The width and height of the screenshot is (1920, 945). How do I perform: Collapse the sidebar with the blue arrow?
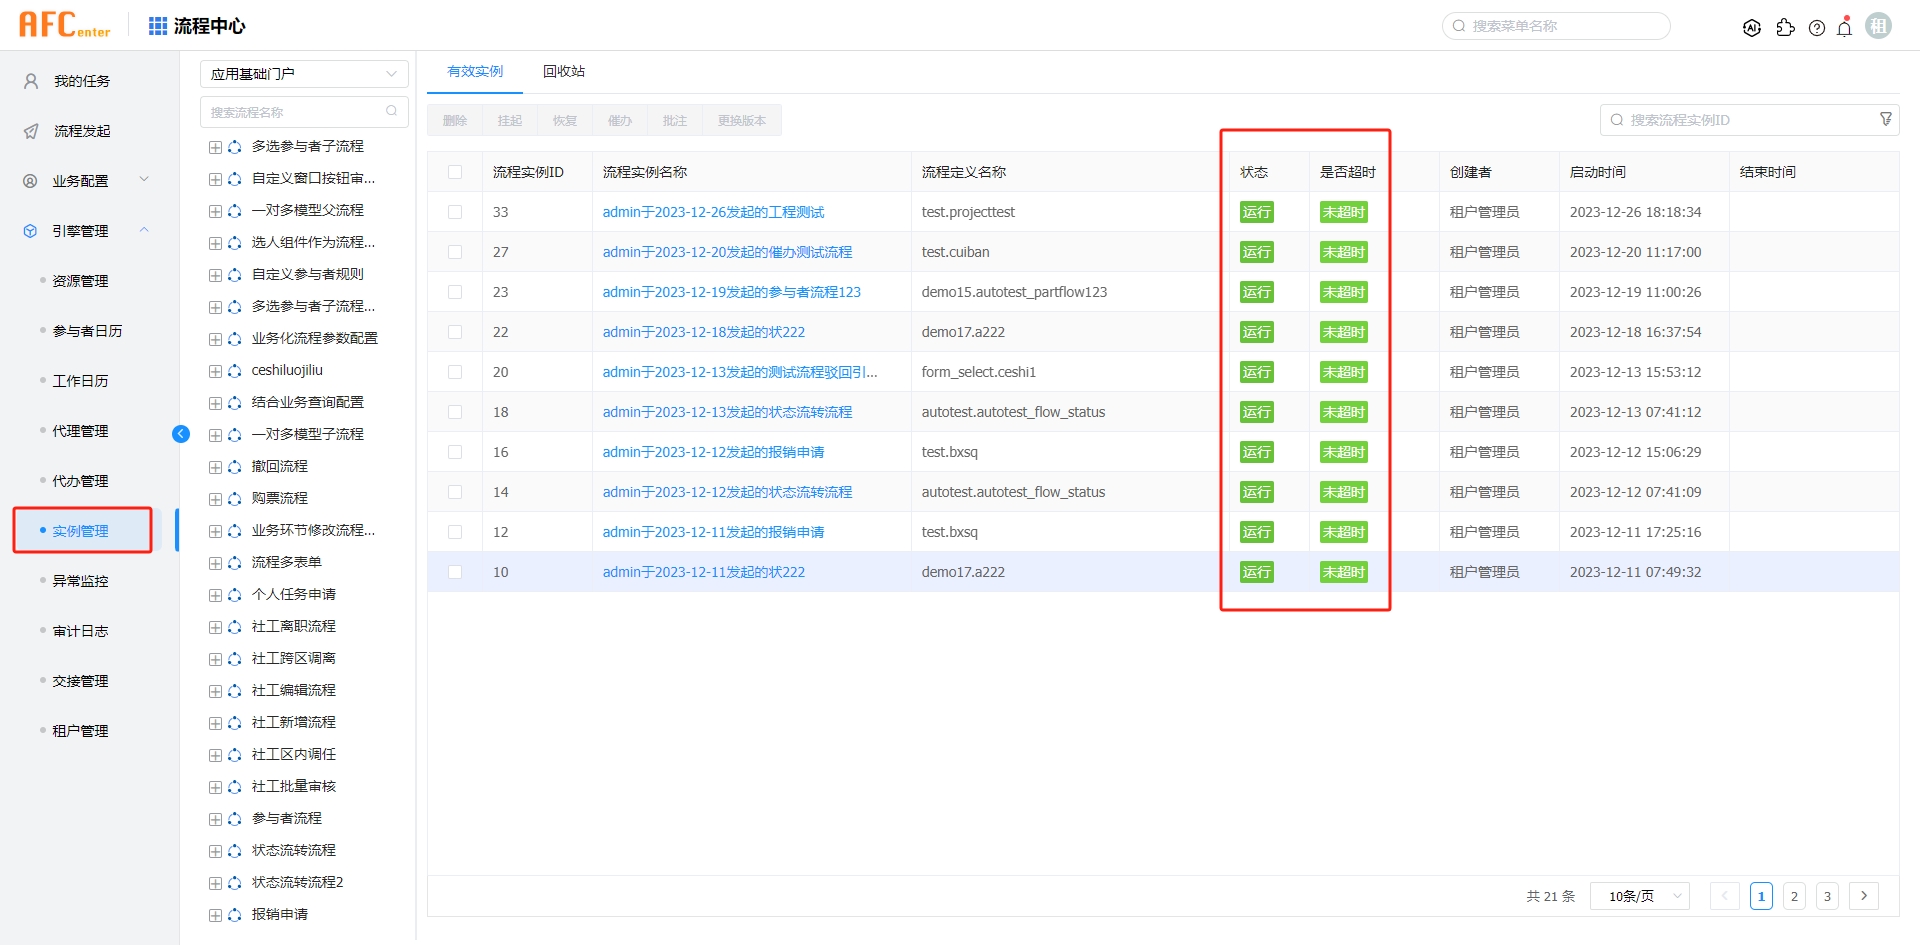coord(181,433)
